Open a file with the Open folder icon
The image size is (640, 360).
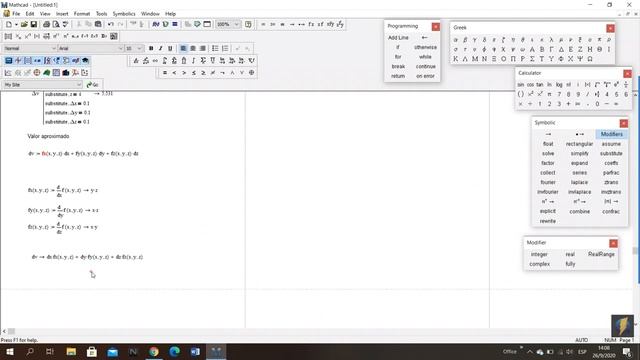pyautogui.click(x=24, y=24)
